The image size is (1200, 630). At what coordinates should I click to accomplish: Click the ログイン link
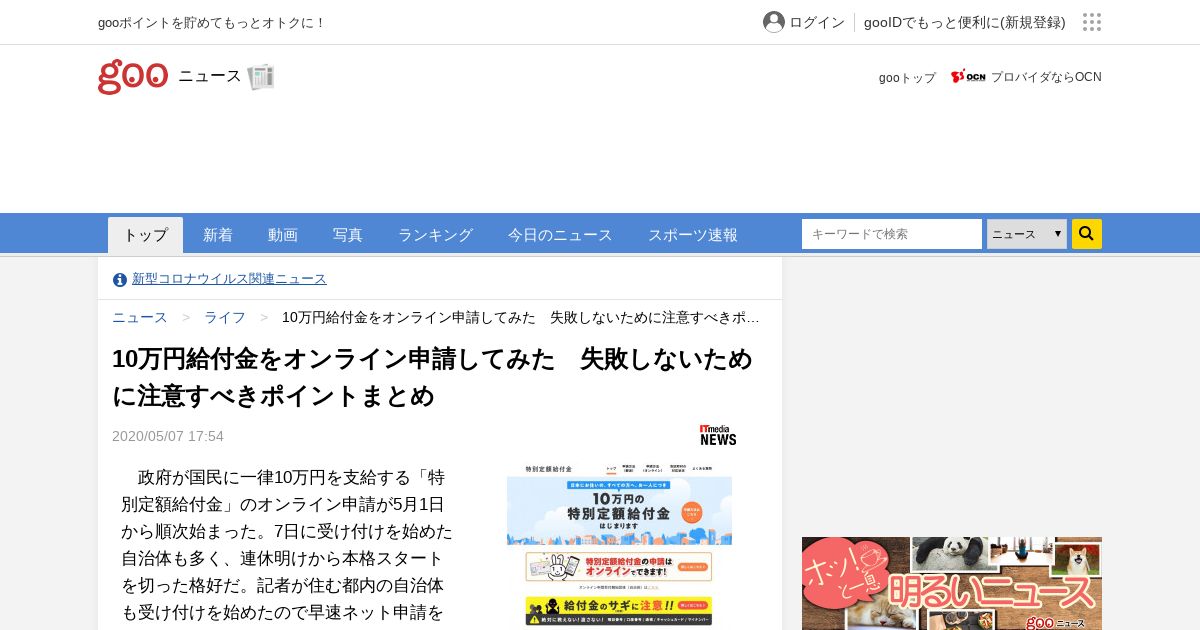817,22
